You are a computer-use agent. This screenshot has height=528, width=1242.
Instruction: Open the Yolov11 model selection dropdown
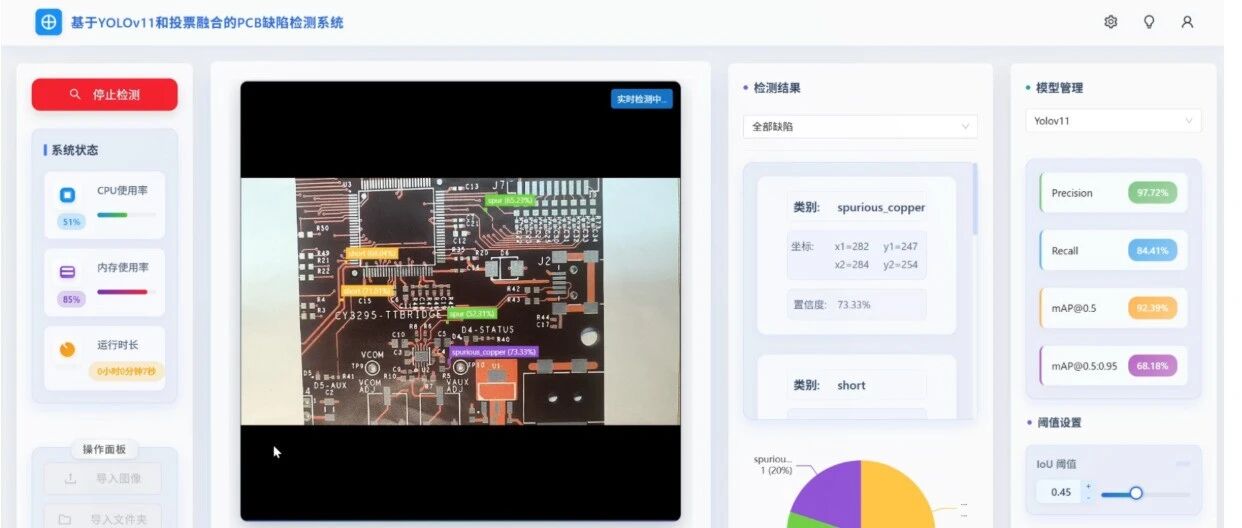click(1113, 121)
